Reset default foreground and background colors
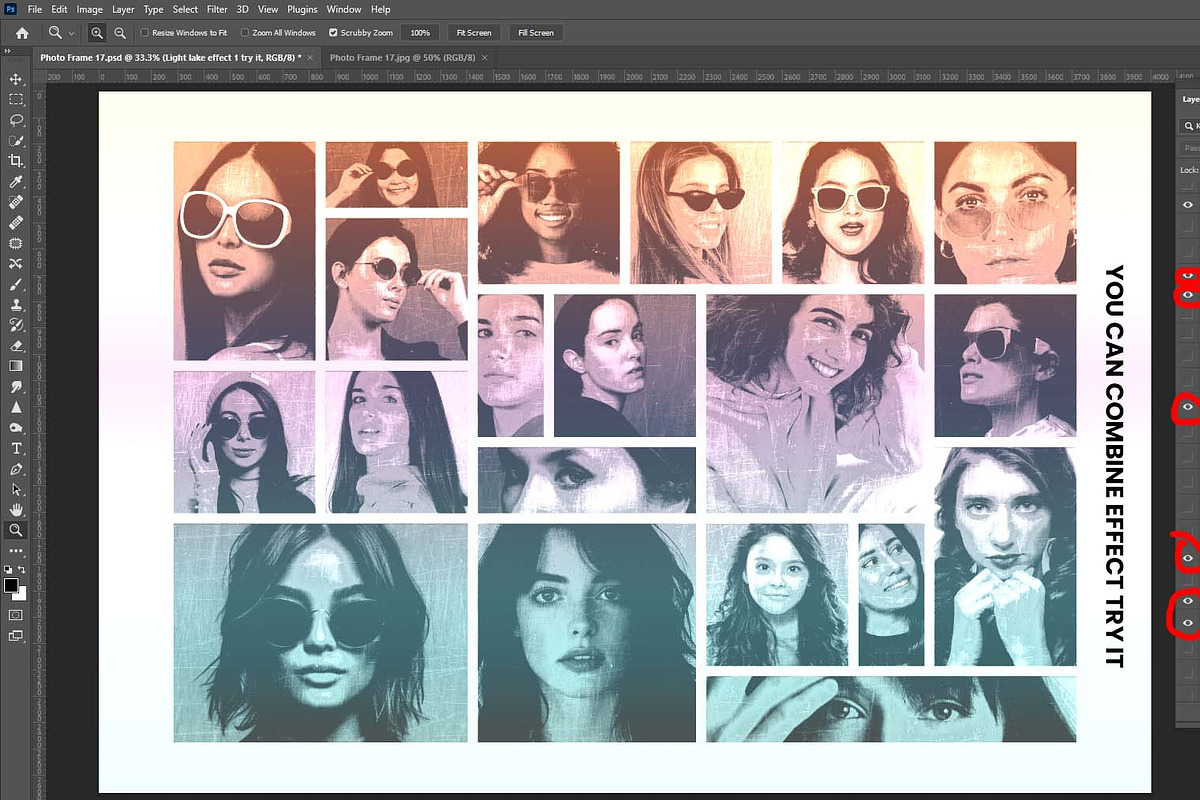The image size is (1200, 800). coord(8,569)
